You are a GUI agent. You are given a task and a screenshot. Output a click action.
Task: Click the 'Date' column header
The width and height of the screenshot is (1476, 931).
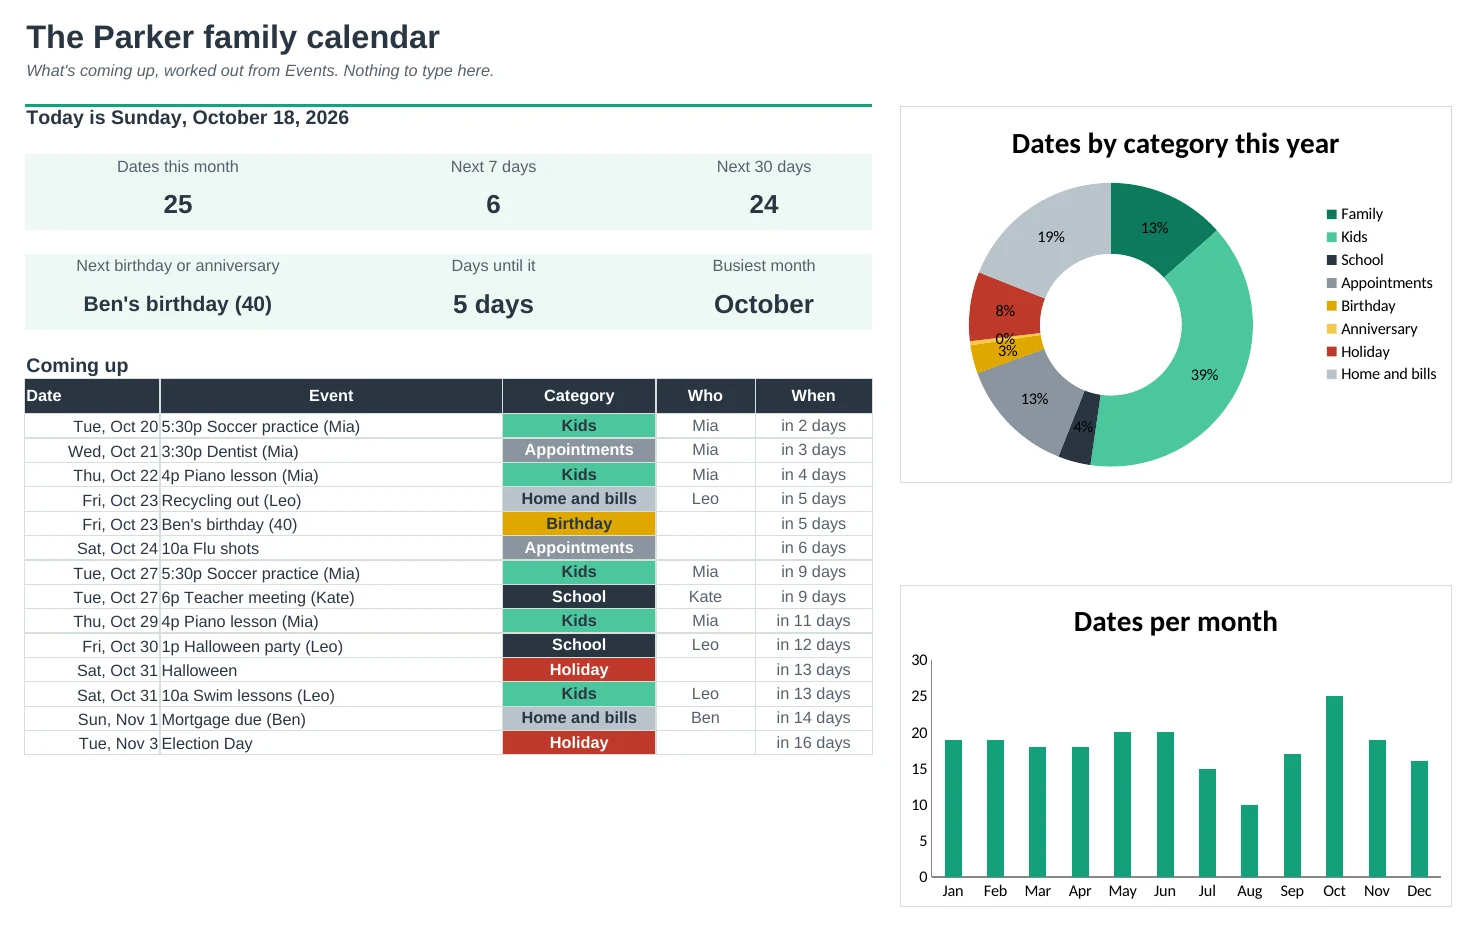(x=92, y=396)
